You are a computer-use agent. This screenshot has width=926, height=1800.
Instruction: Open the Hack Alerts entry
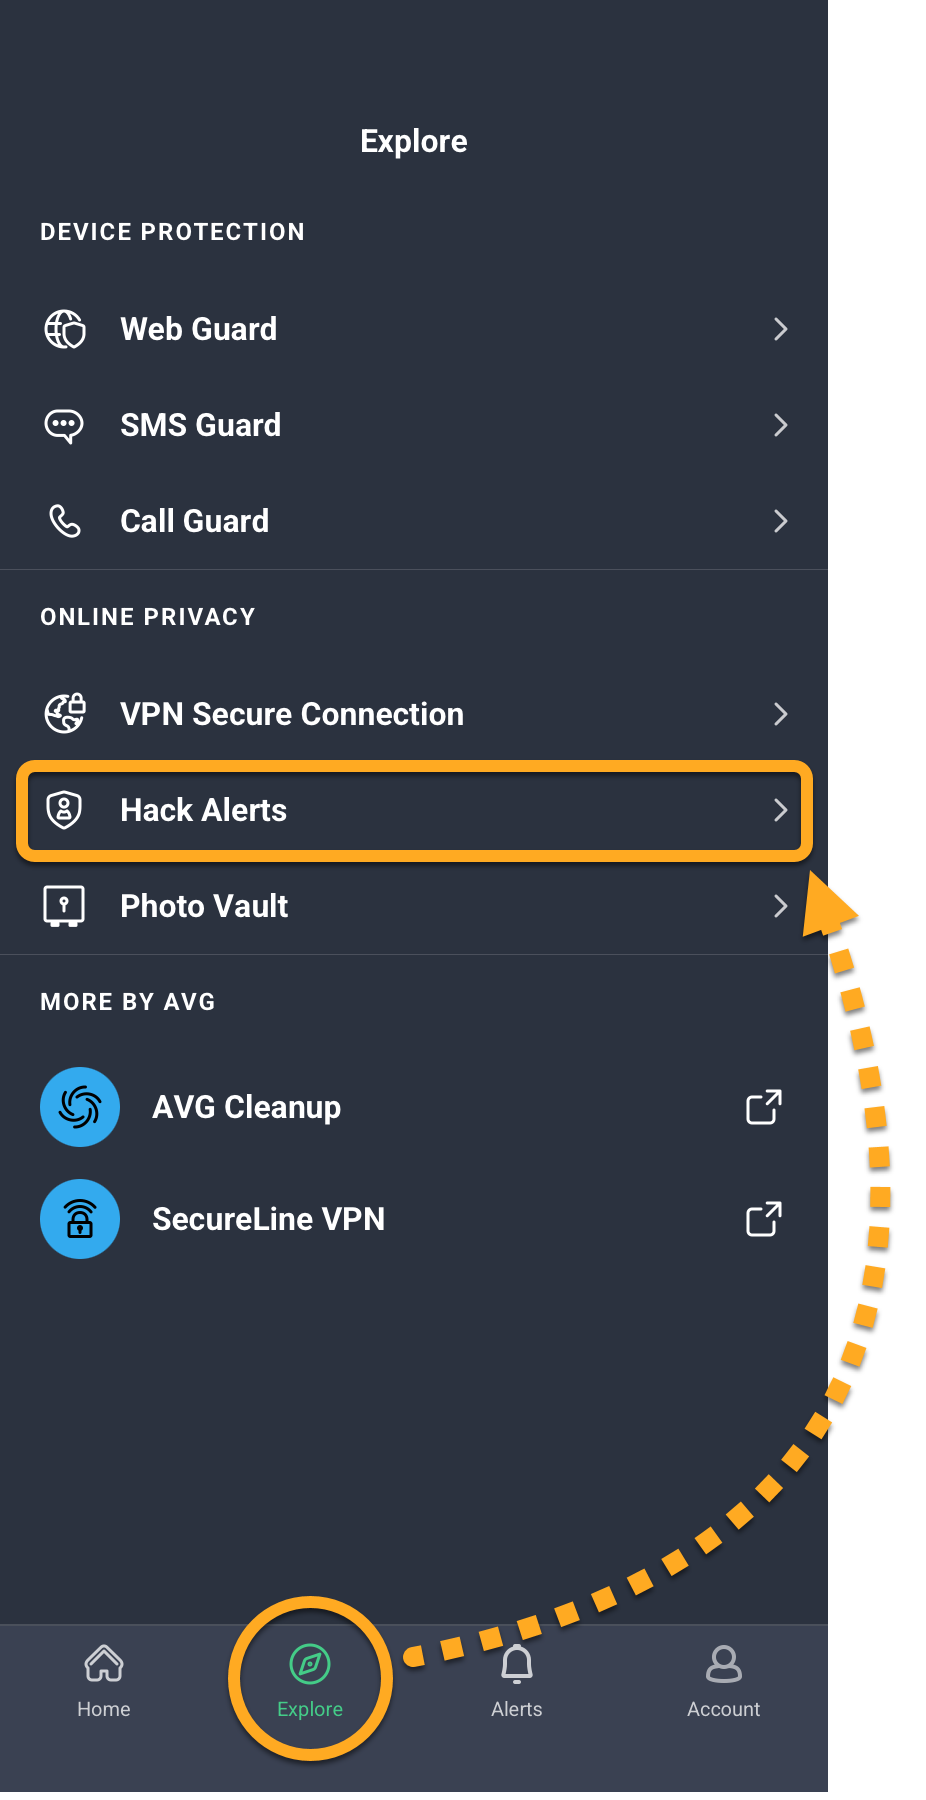pos(414,810)
